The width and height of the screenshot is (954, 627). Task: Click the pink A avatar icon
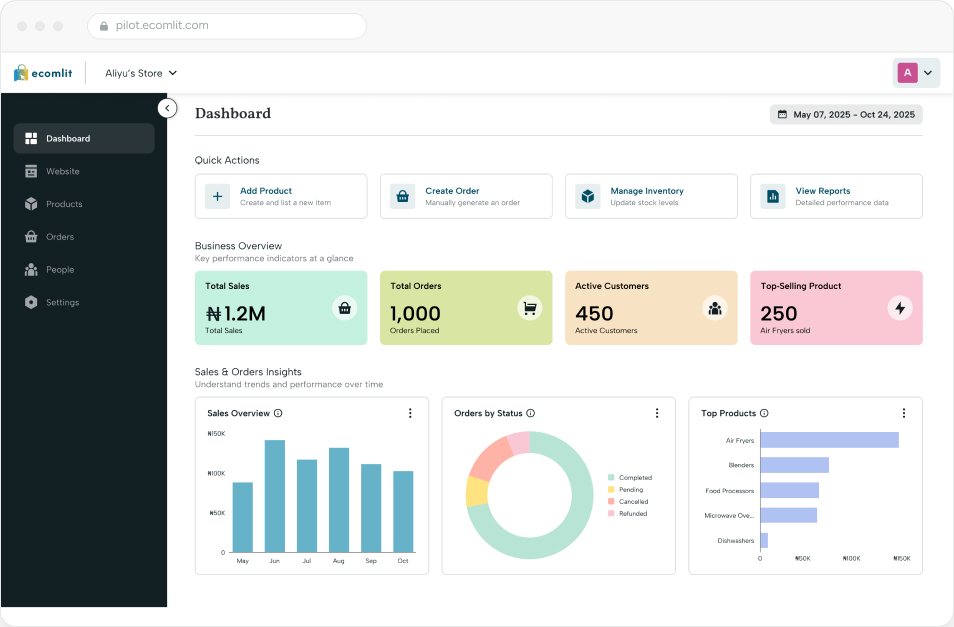click(x=907, y=73)
